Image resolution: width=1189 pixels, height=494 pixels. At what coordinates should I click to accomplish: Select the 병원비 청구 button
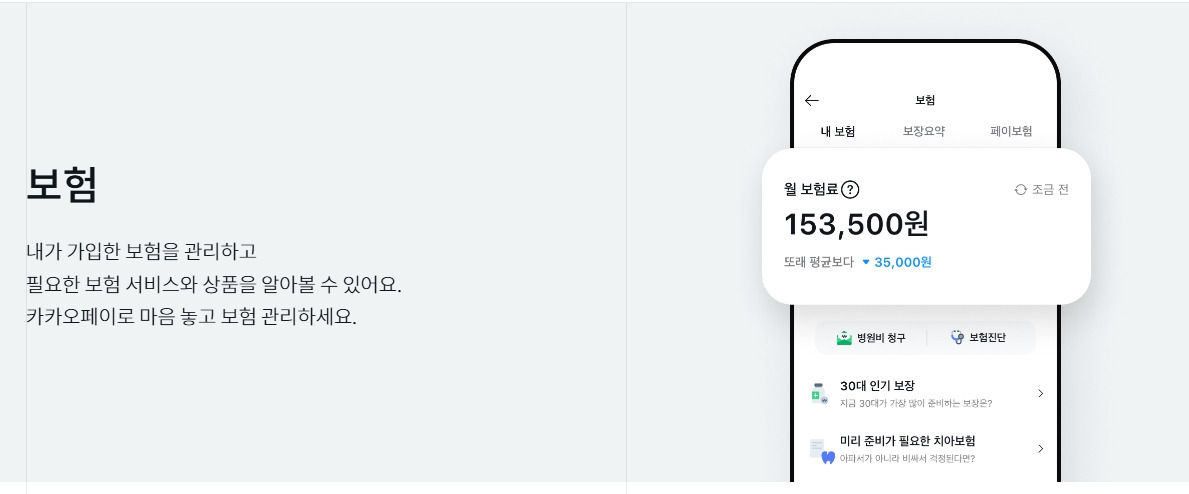(871, 338)
